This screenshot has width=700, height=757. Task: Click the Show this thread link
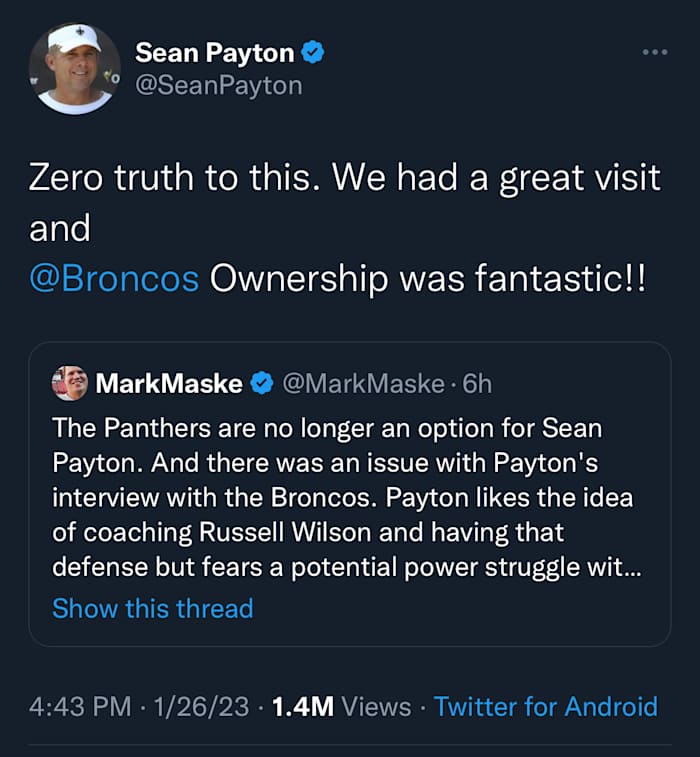pyautogui.click(x=152, y=608)
